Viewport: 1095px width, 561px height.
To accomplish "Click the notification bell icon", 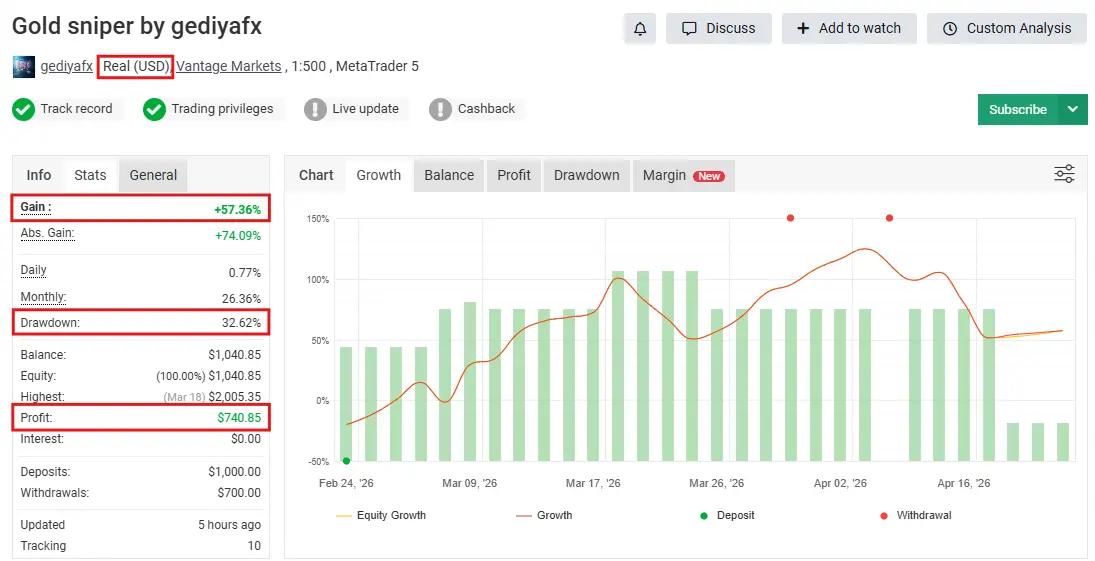I will (640, 29).
